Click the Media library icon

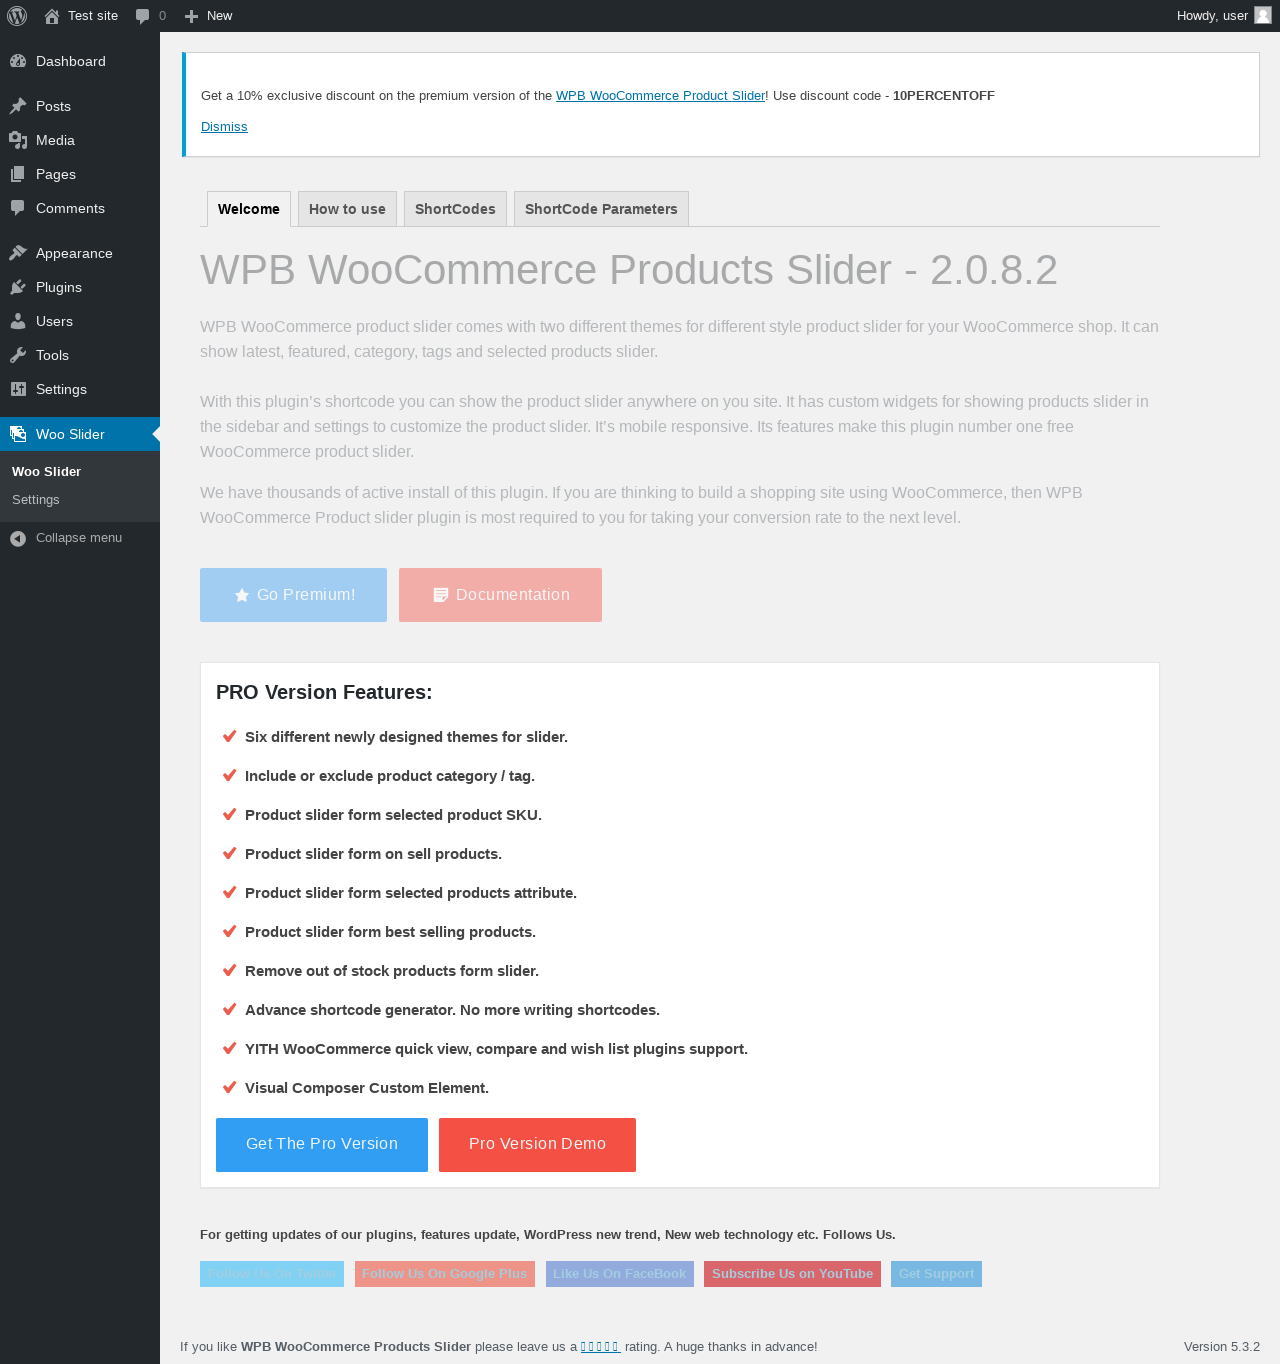point(18,140)
